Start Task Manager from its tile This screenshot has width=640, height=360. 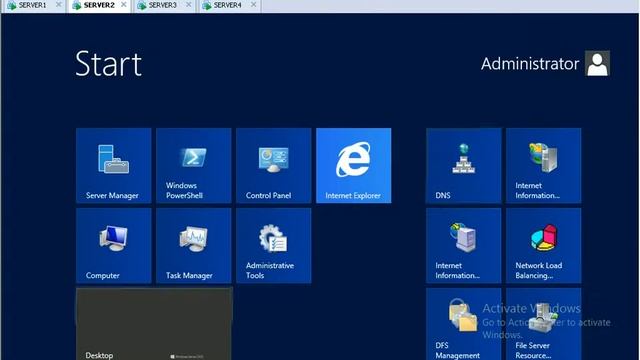click(x=193, y=245)
